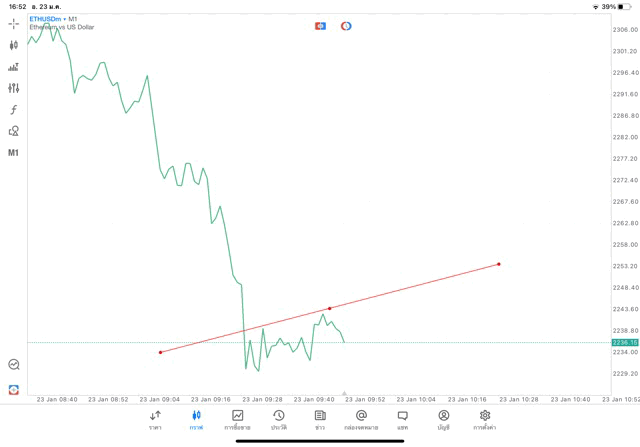Open the ข่าว (News) tab
The height and width of the screenshot is (447, 640).
pos(320,419)
